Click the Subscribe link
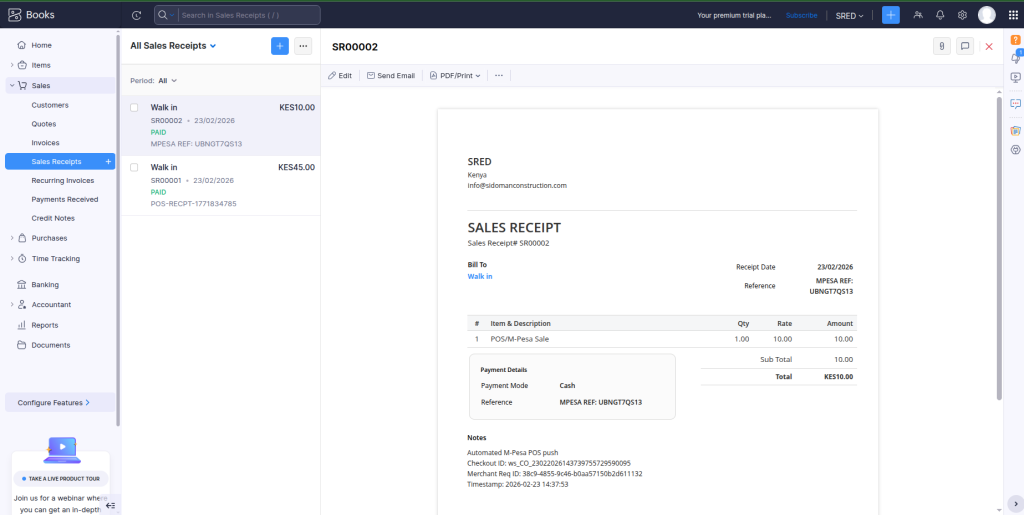The width and height of the screenshot is (1024, 515). (801, 16)
